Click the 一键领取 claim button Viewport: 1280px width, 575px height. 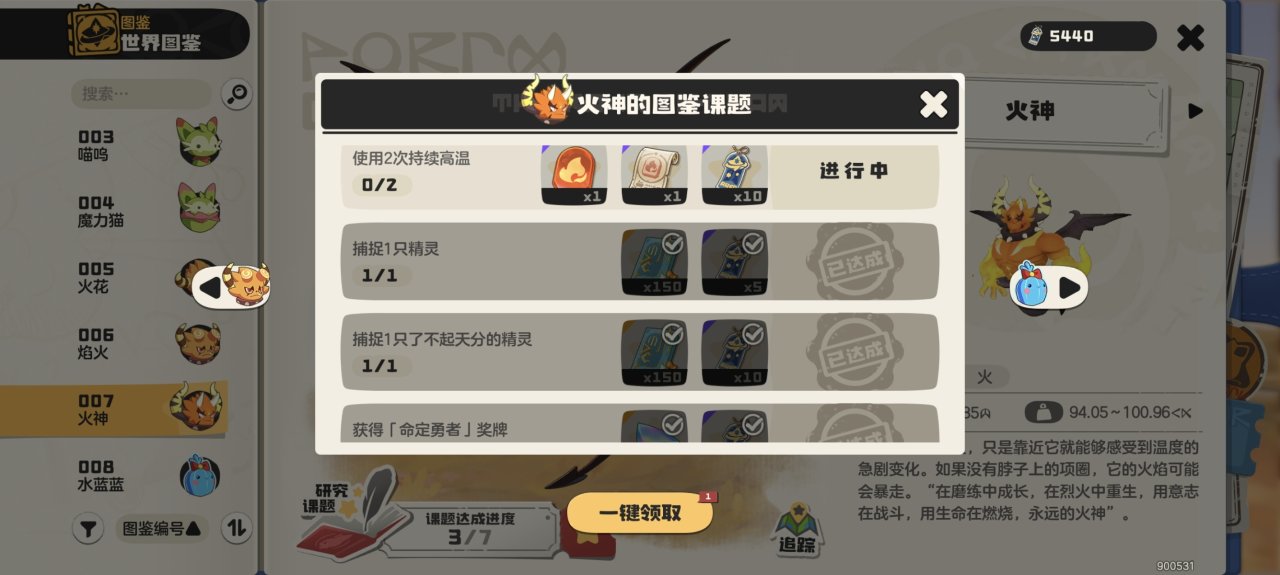[640, 513]
